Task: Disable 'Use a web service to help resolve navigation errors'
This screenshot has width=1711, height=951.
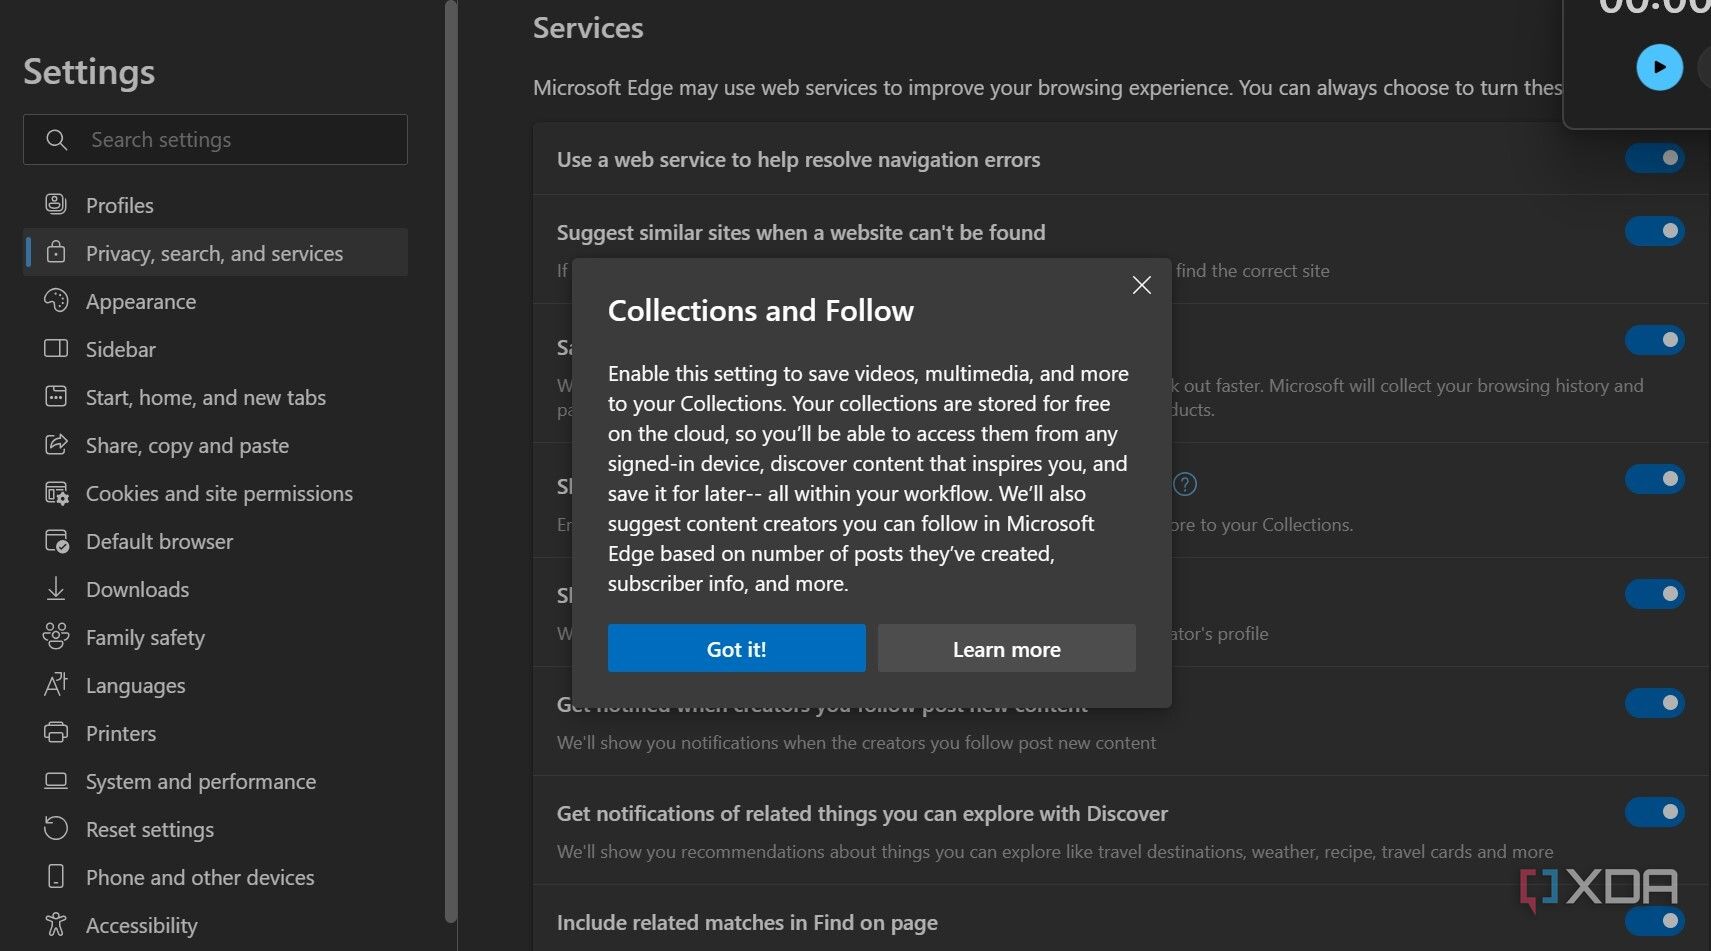Action: pyautogui.click(x=1654, y=158)
